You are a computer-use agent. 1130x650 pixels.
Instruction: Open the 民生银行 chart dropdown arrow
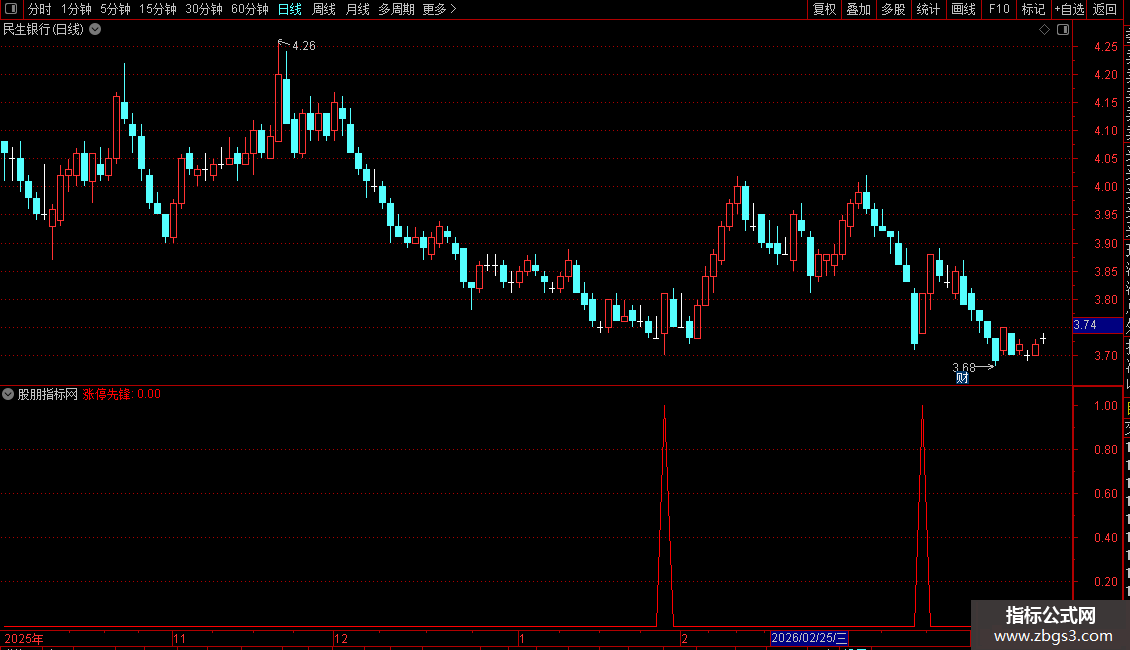[95, 30]
